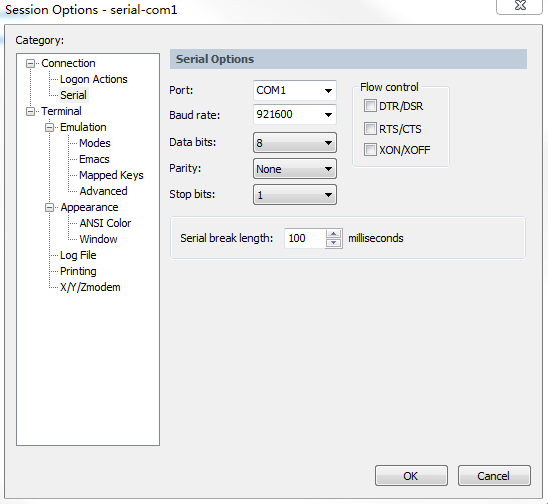This screenshot has height=504, width=548.
Task: Collapse the Terminal tree node
Action: pos(30,111)
